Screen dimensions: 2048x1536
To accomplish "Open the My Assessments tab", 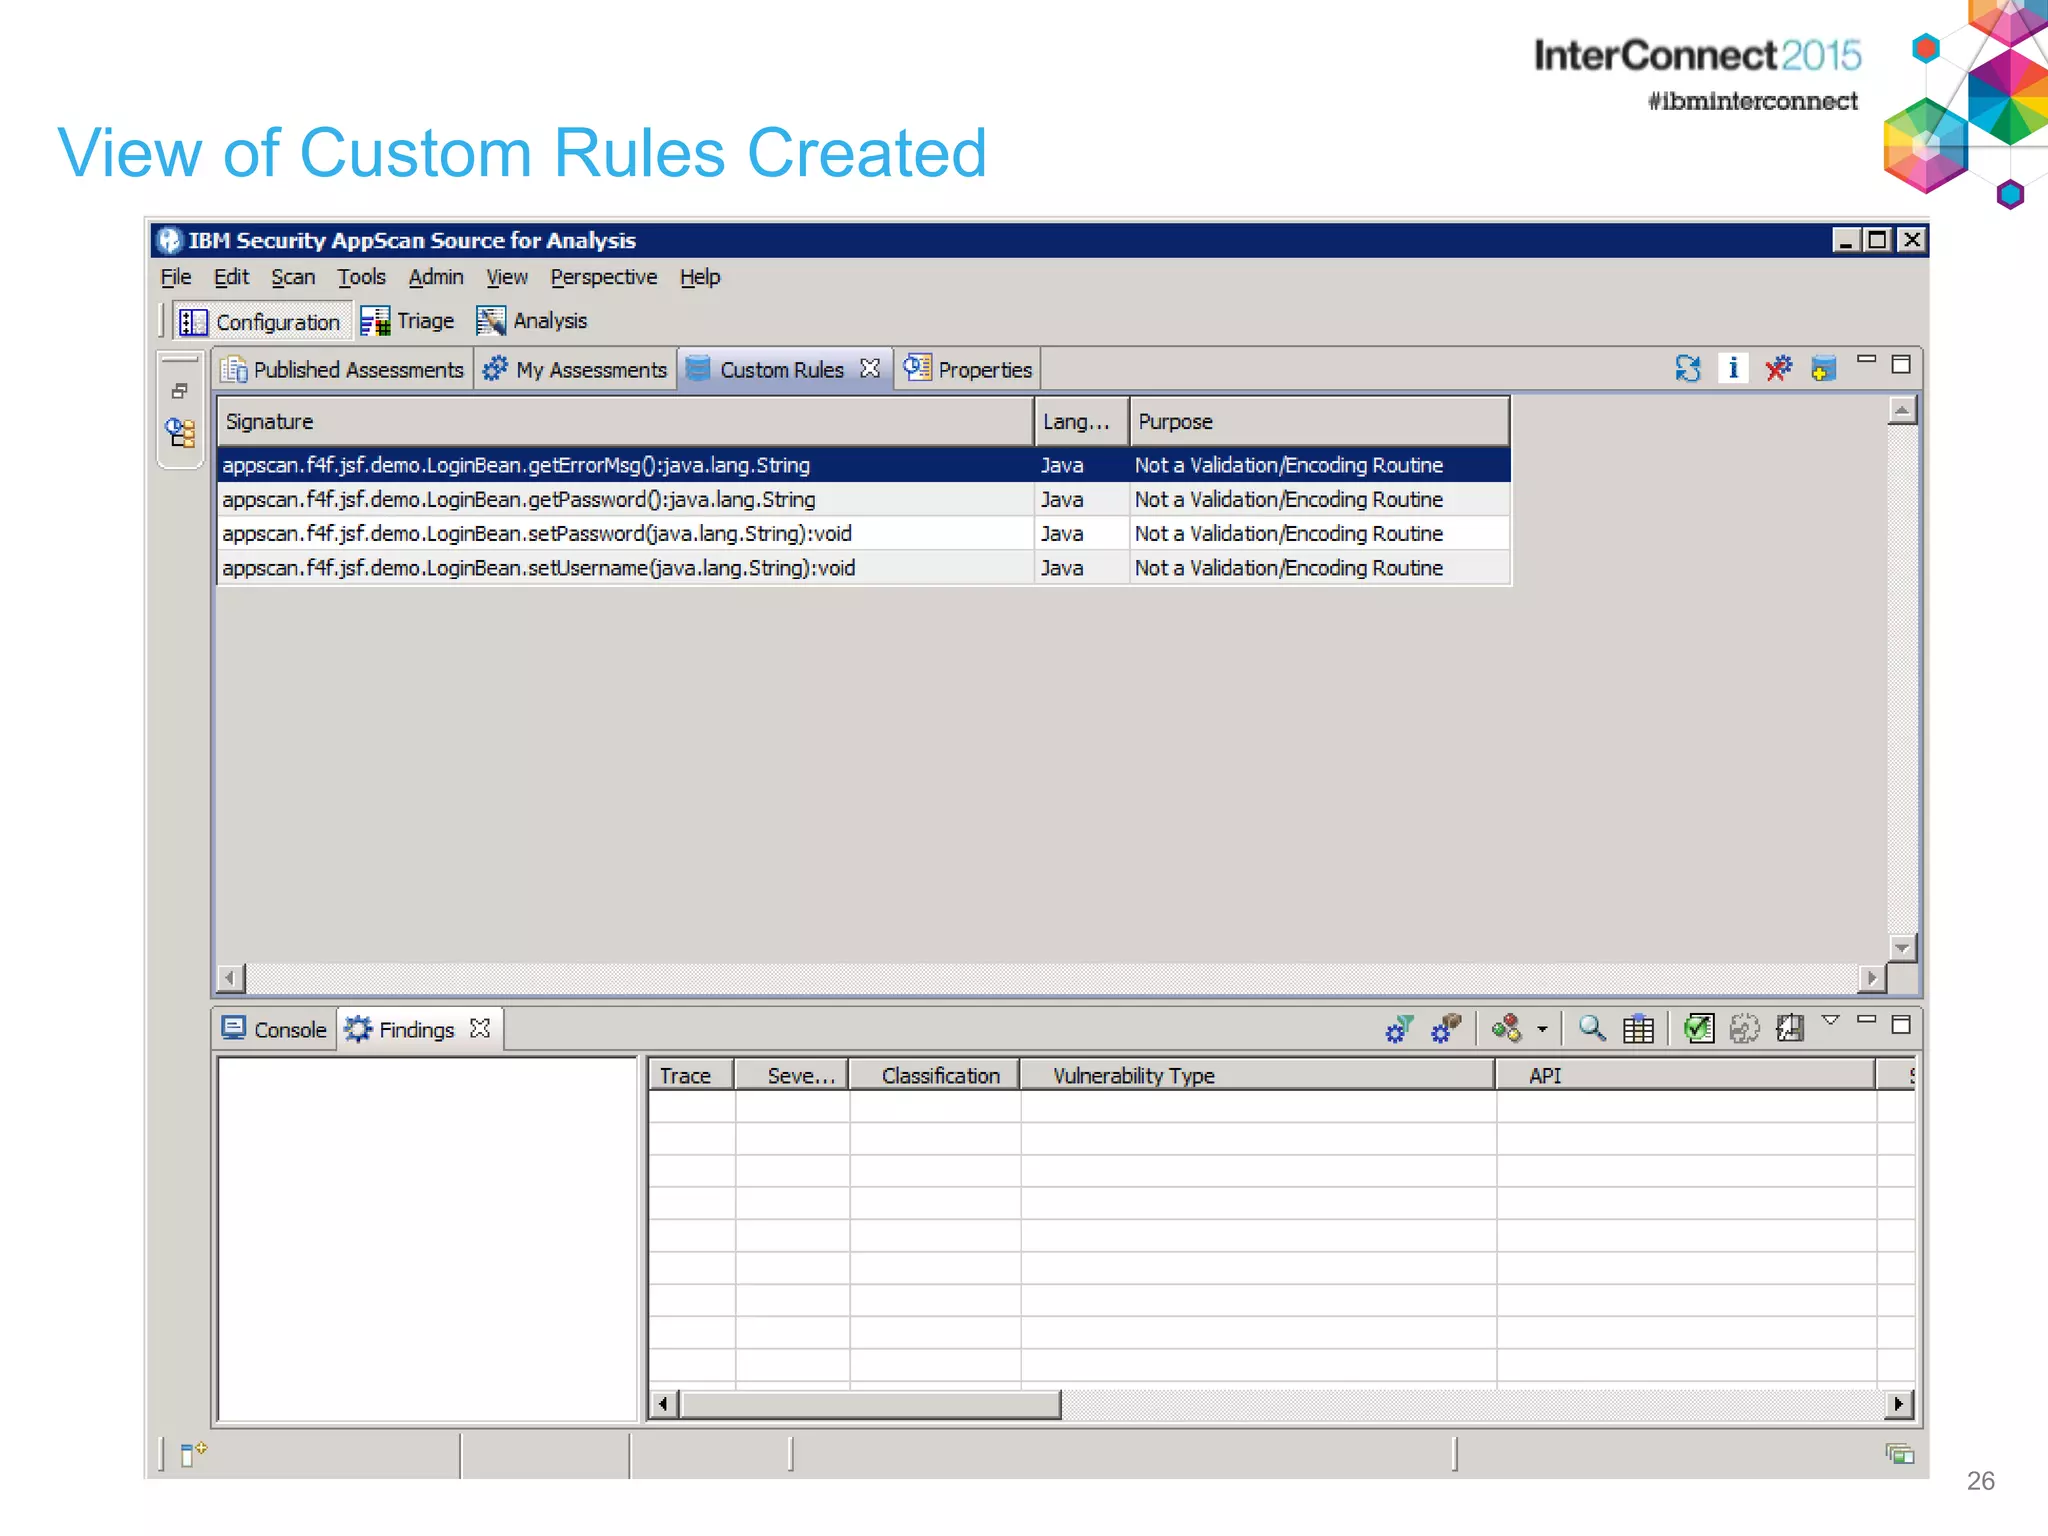I will point(575,369).
